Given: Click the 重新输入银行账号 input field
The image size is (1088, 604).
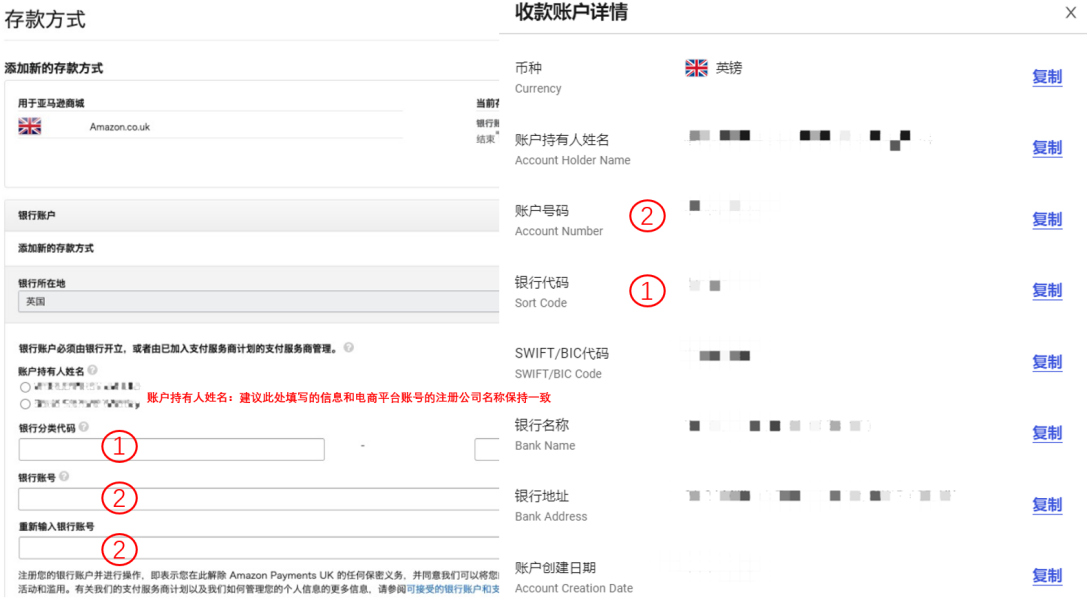Looking at the screenshot, I should (x=259, y=548).
